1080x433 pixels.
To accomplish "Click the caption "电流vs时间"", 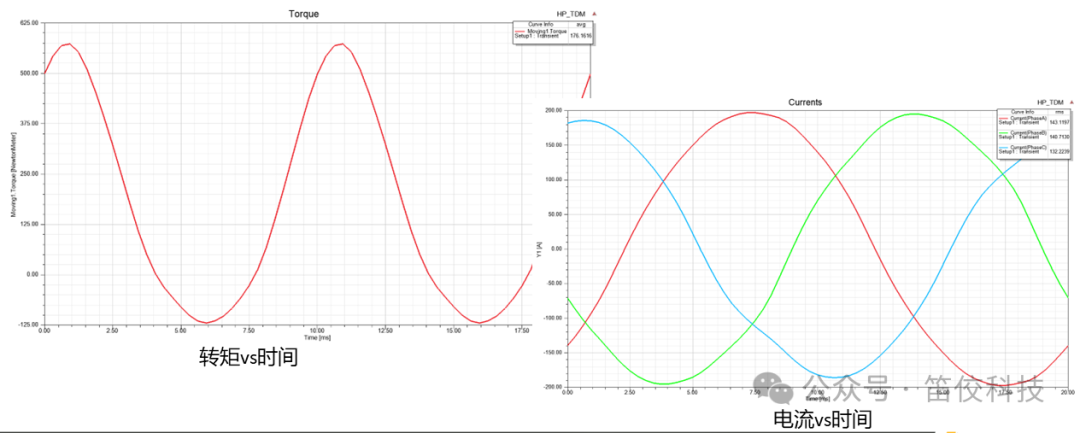I will (822, 419).
